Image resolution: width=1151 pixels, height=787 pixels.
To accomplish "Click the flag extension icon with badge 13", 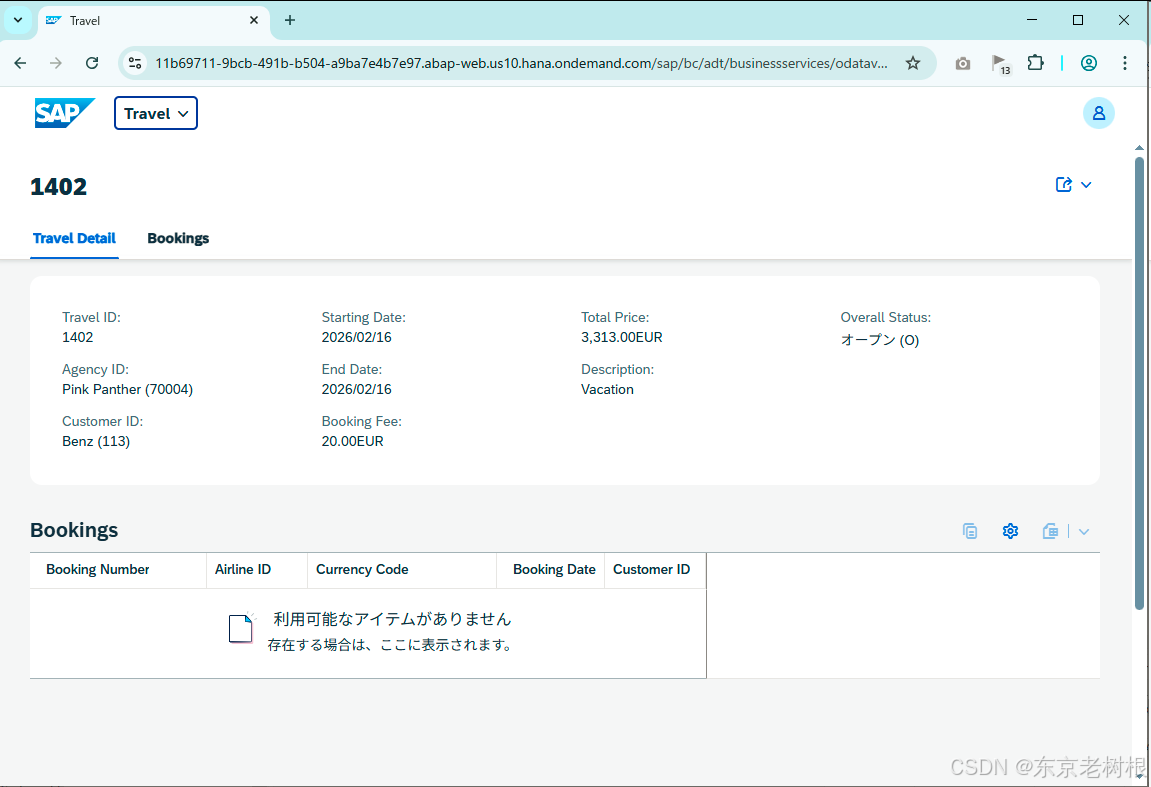I will point(1000,64).
